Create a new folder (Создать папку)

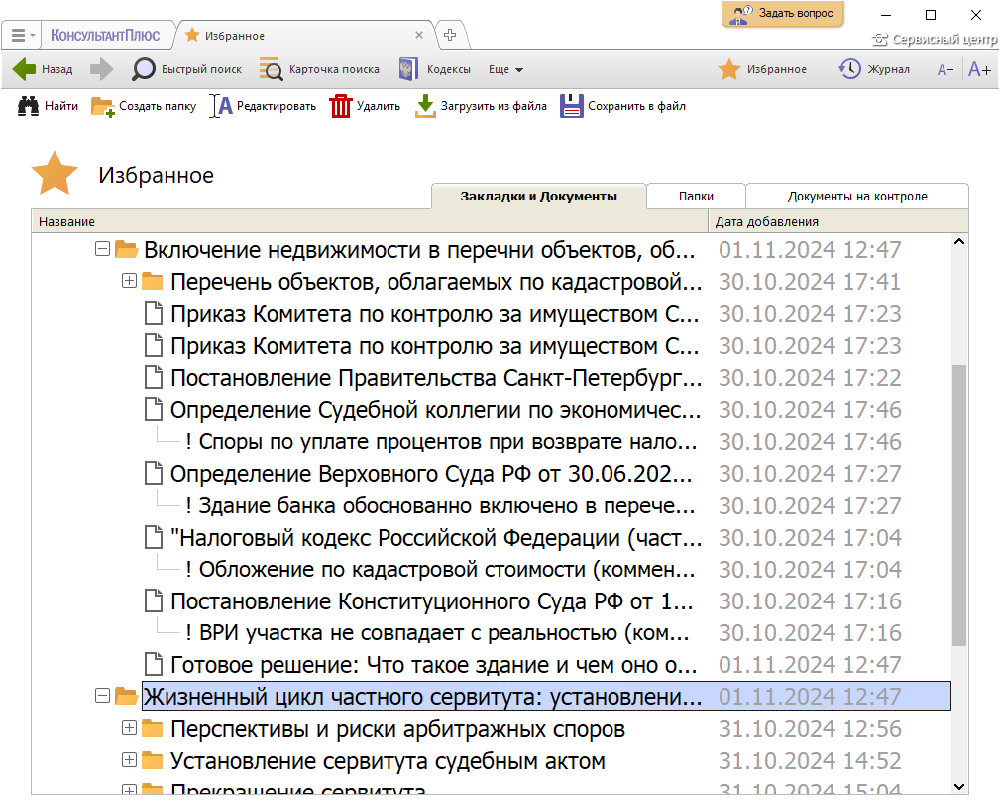[103, 106]
